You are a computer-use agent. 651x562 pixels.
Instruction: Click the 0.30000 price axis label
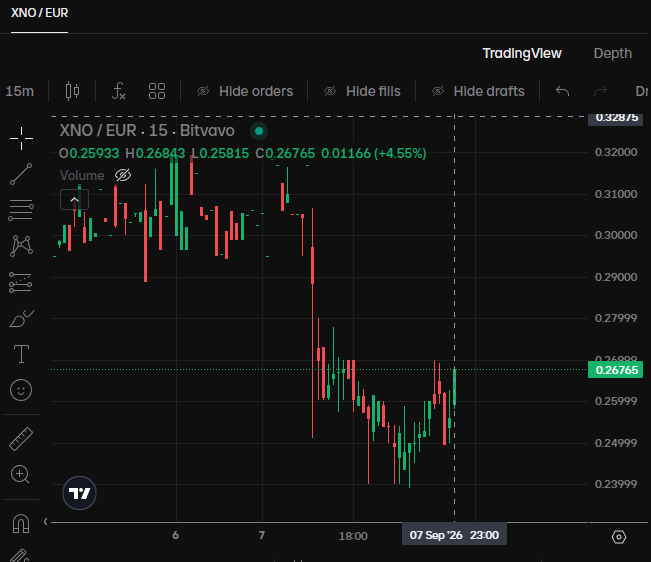[x=616, y=235]
